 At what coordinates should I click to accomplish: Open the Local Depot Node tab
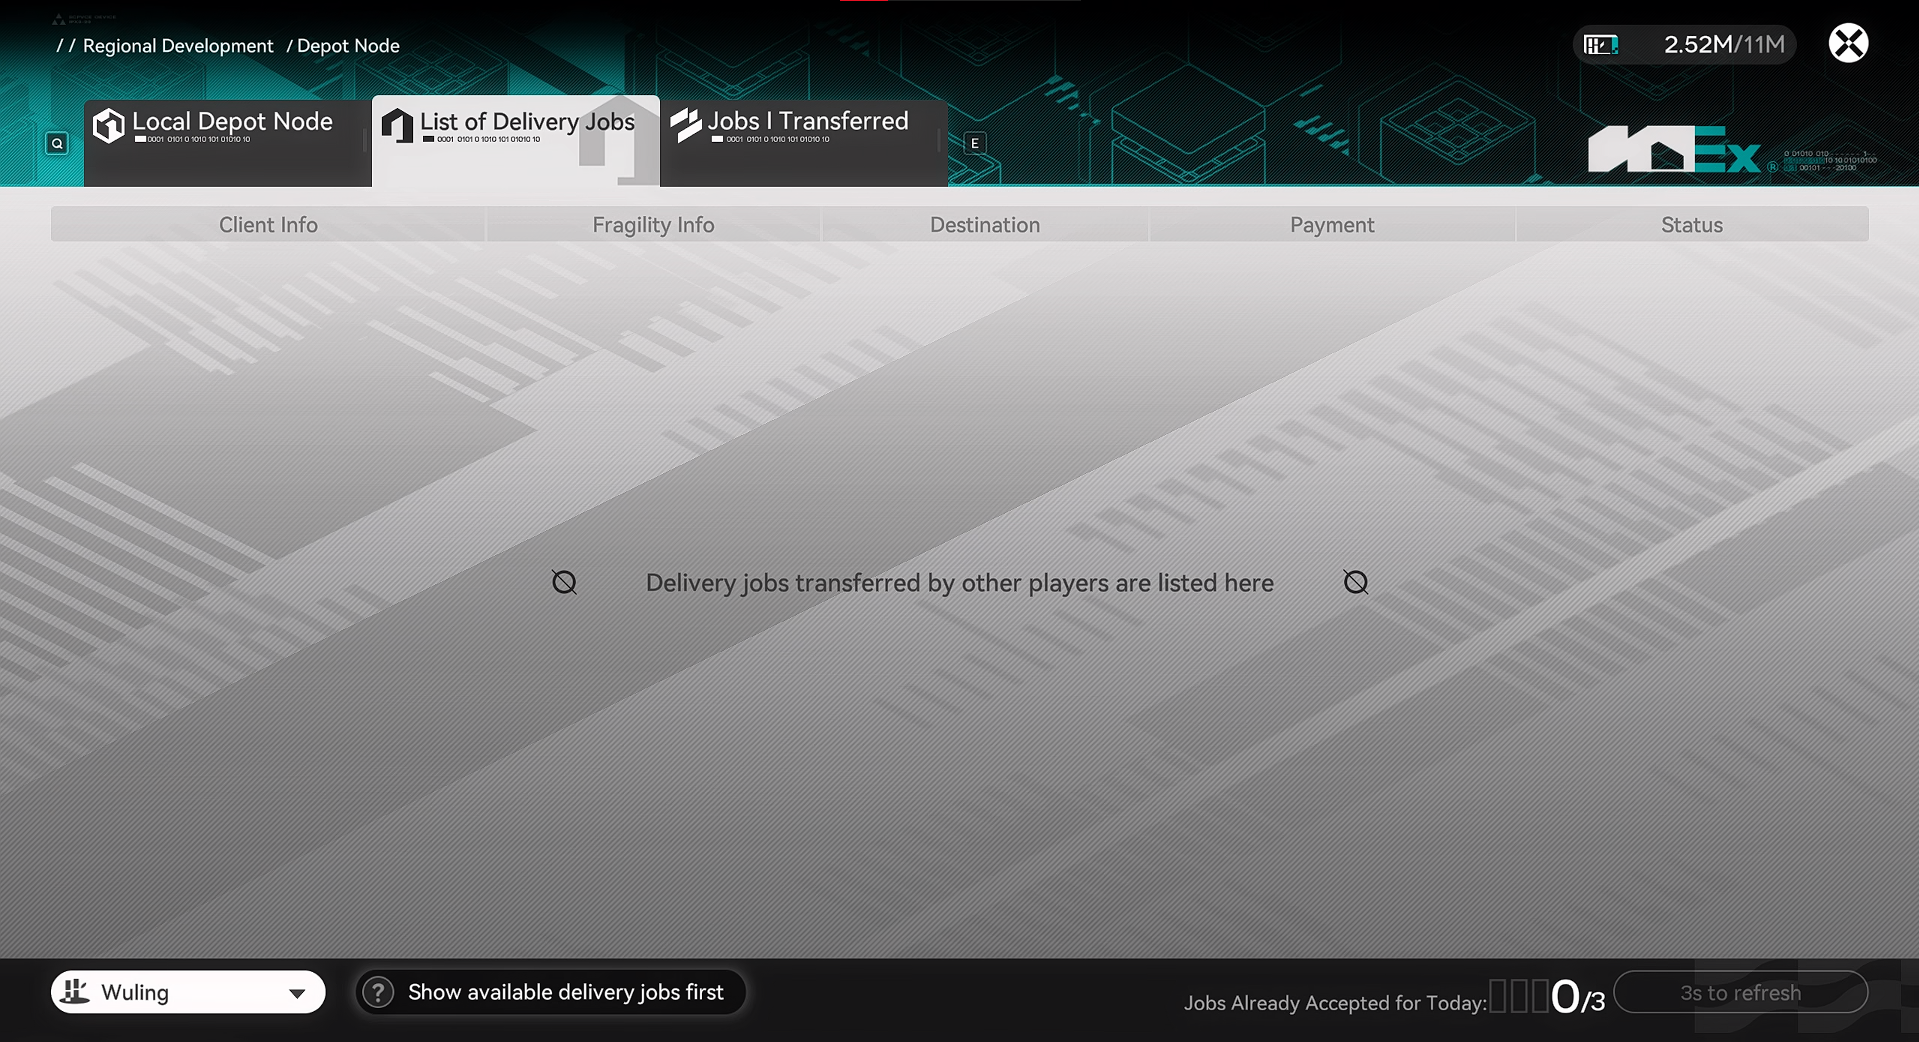(x=227, y=142)
